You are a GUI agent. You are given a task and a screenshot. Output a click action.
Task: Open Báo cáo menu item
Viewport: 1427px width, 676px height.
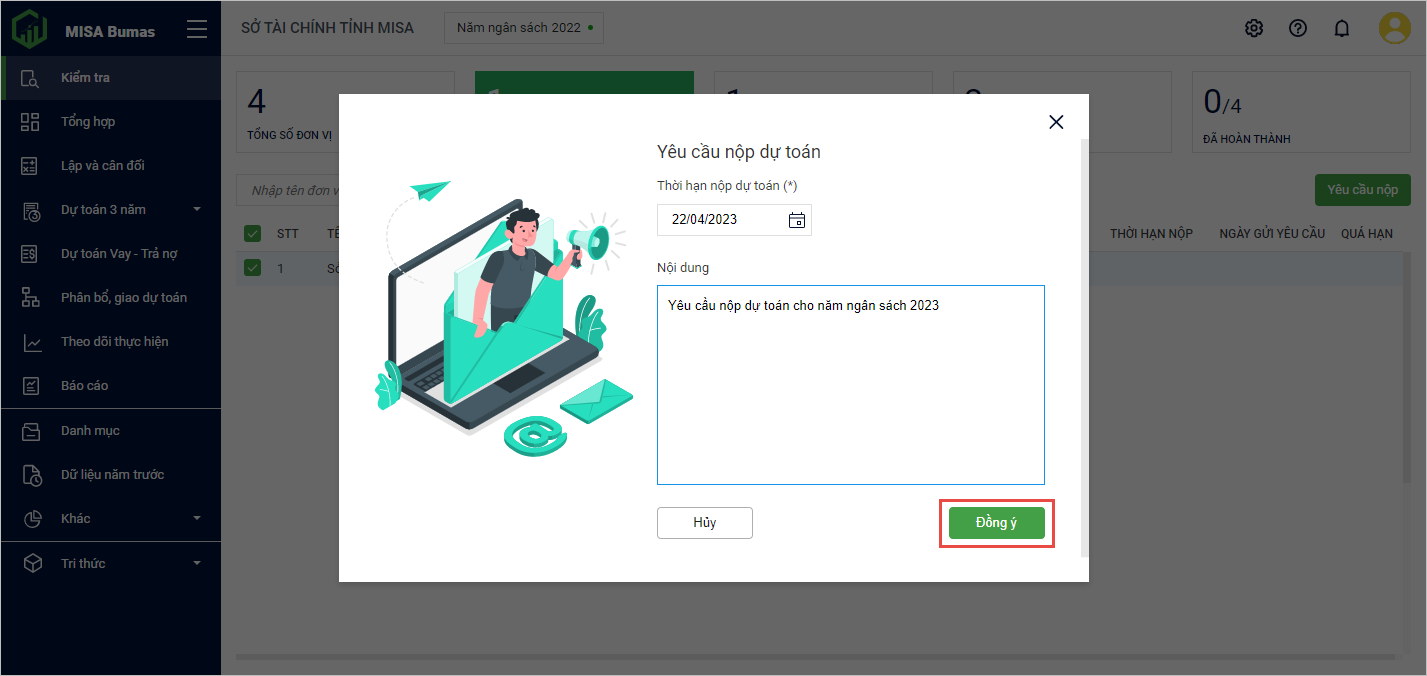[110, 386]
